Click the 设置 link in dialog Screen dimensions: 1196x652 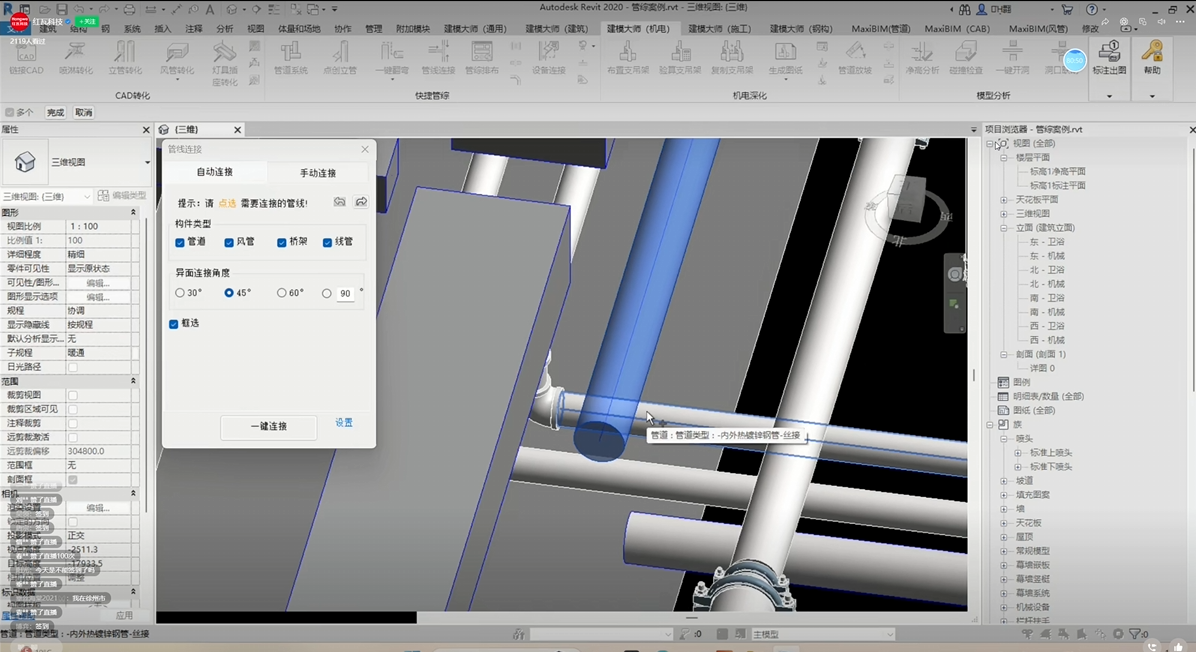[343, 423]
